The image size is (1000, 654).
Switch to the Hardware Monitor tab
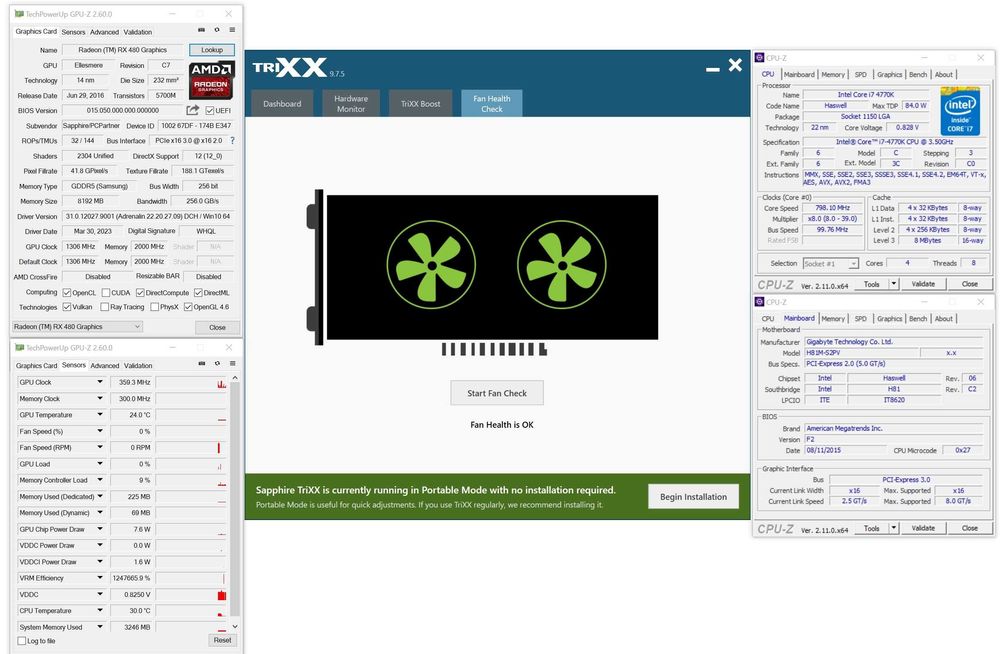point(351,103)
